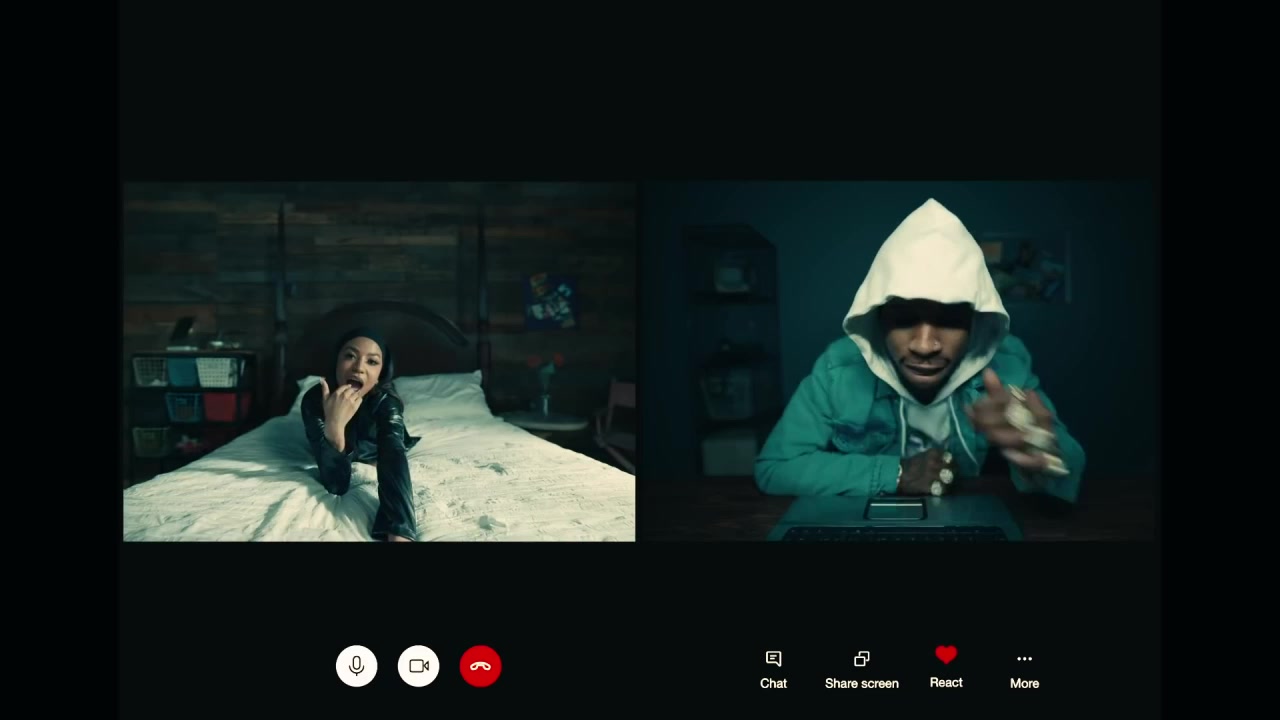Expand options via the "More" label

pos(1024,684)
